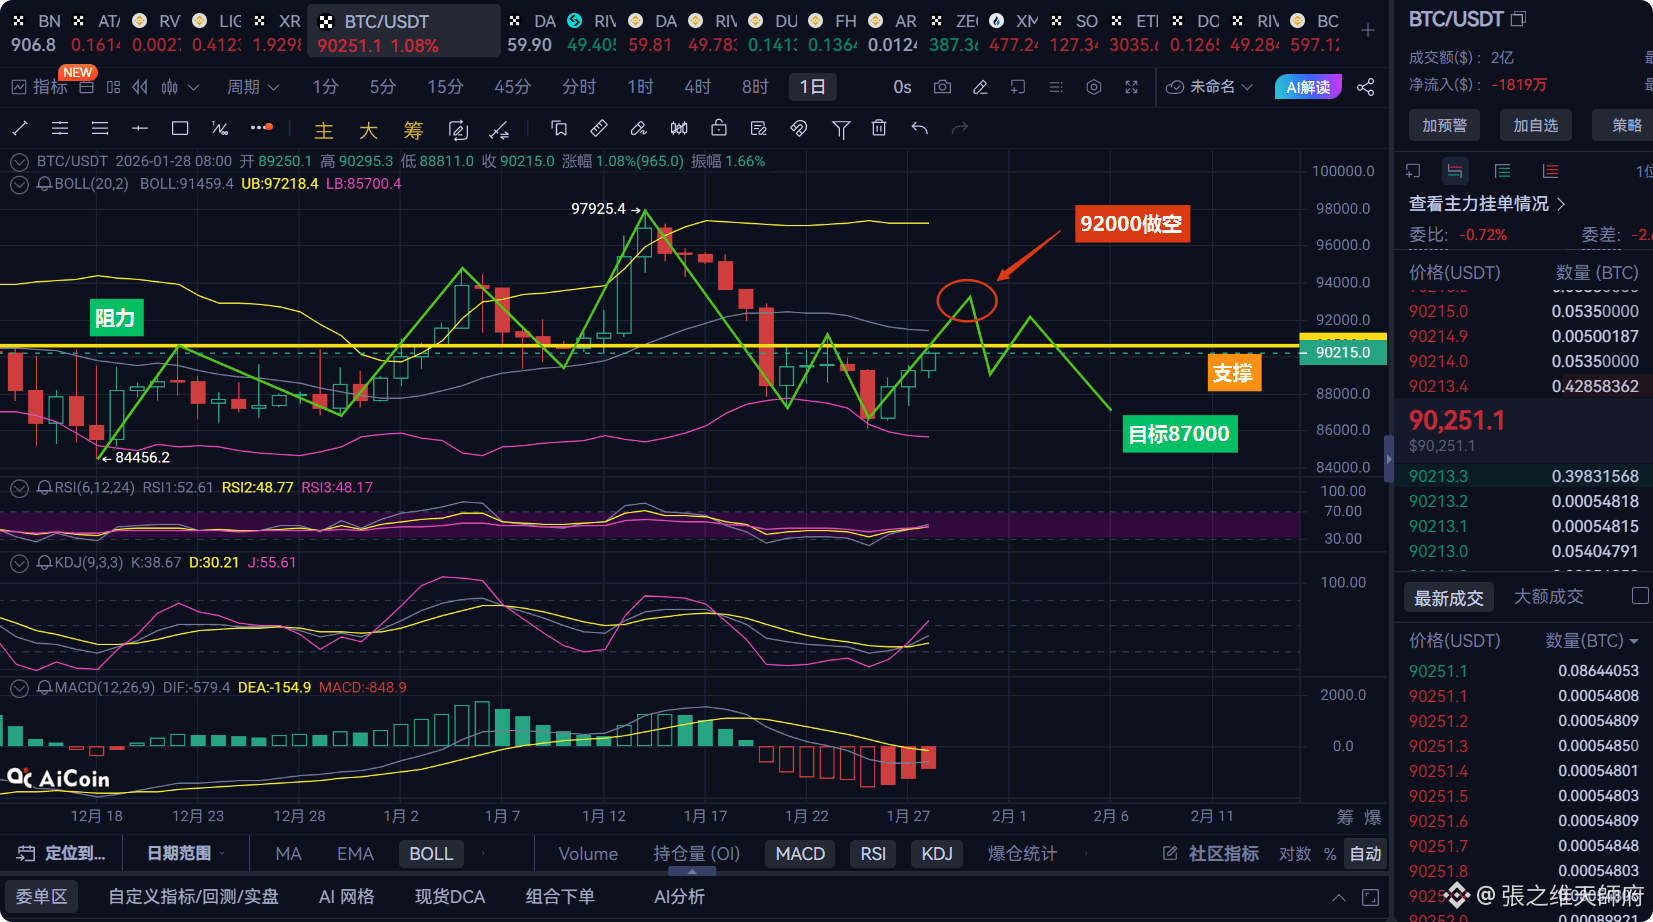
Task: Toggle the MA indicator
Action: click(x=288, y=853)
